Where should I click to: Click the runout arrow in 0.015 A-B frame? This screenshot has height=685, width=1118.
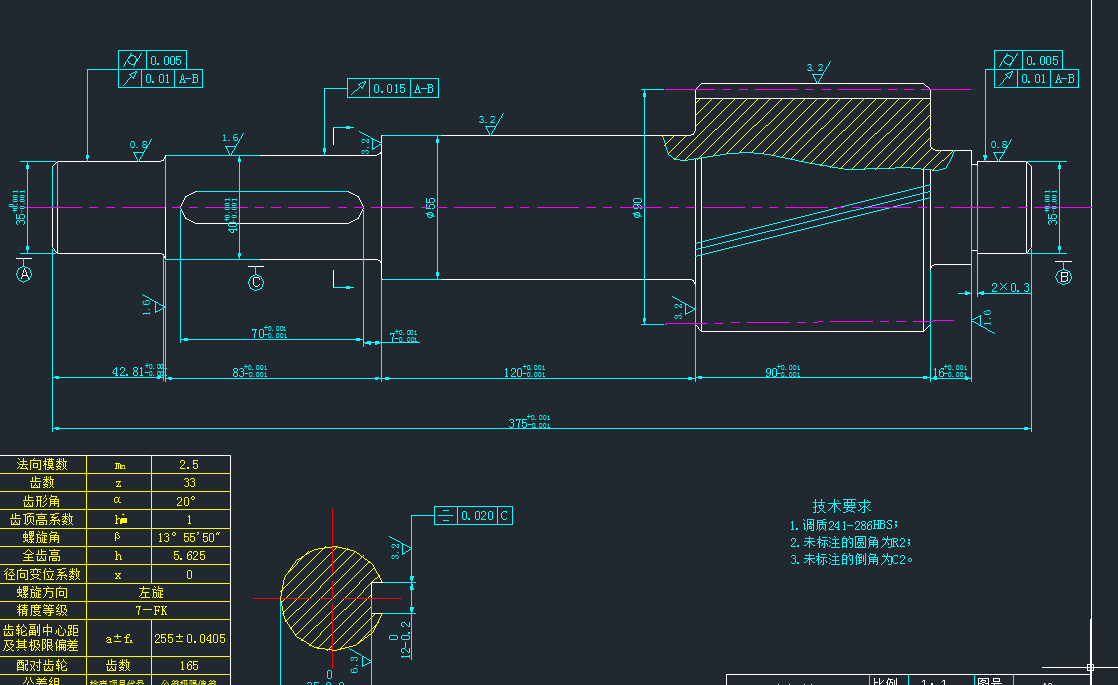(359, 88)
